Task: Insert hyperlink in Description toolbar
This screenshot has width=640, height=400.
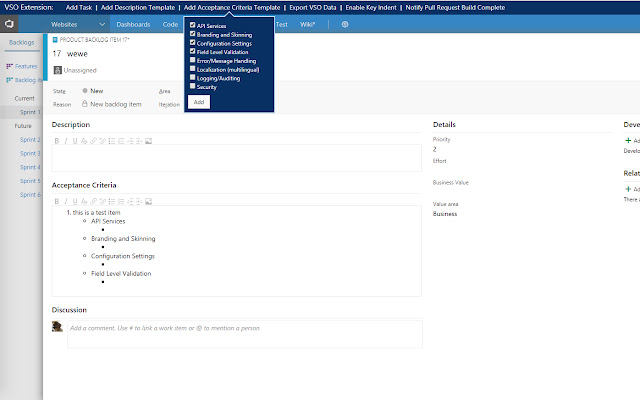Action: pos(93,141)
